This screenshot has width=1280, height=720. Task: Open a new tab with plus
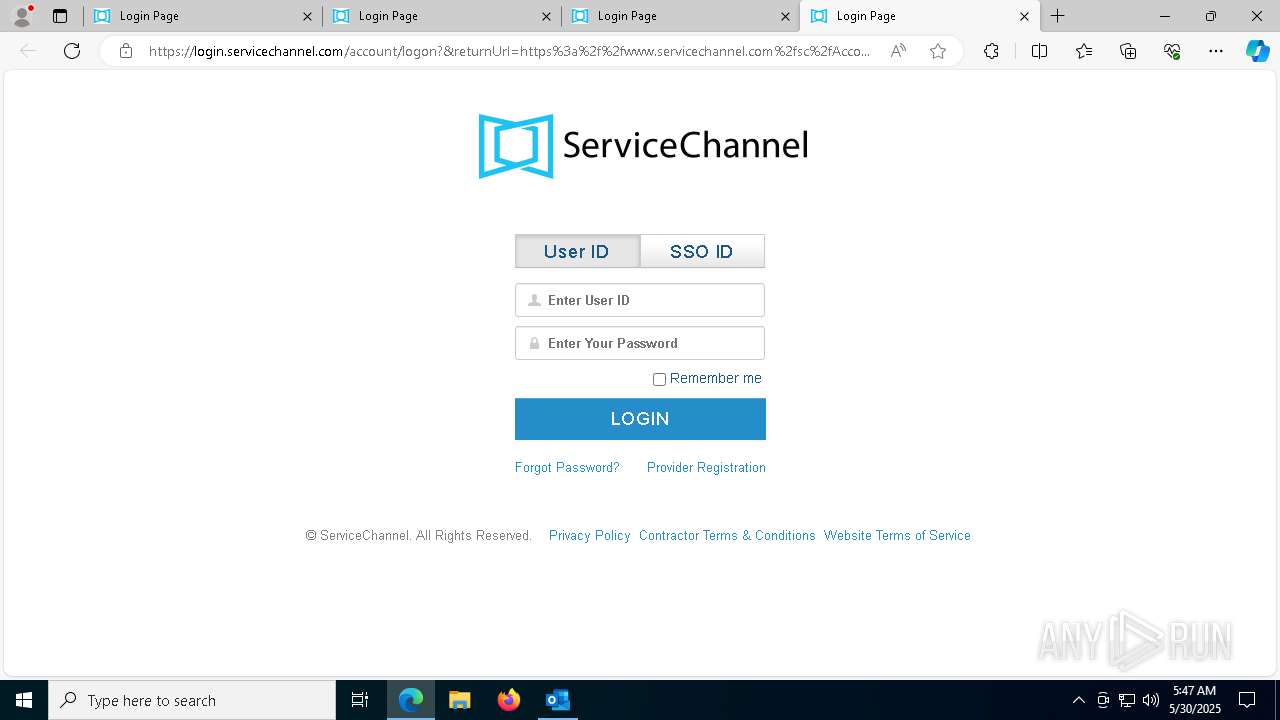[x=1057, y=16]
